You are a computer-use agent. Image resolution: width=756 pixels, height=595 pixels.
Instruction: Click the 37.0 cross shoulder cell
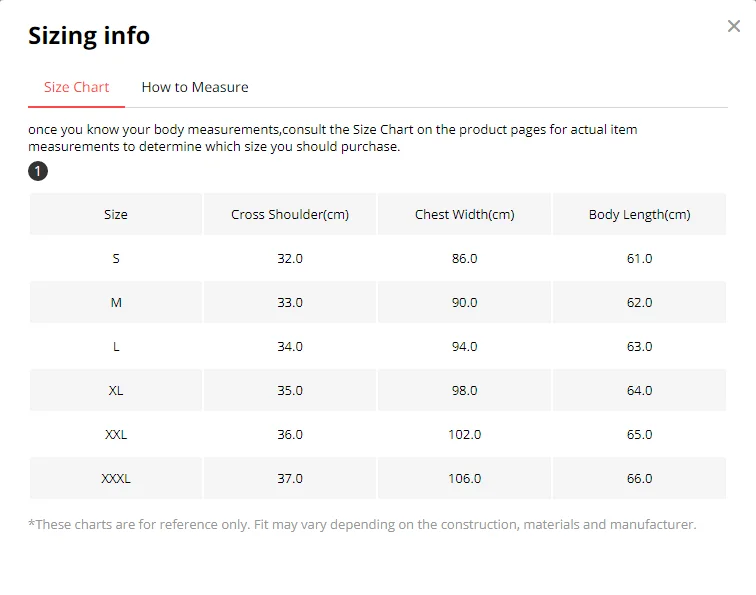tap(290, 478)
